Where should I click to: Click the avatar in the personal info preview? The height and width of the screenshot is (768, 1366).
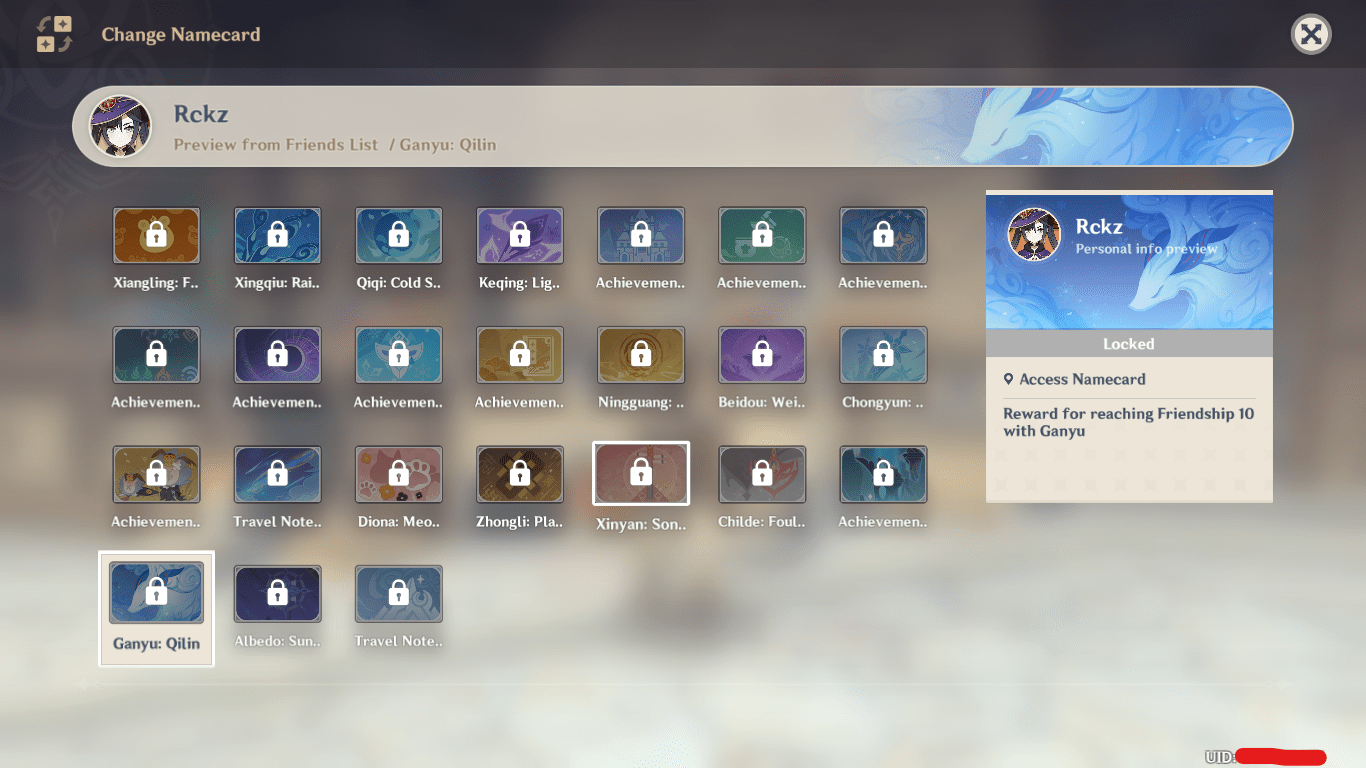click(1034, 235)
